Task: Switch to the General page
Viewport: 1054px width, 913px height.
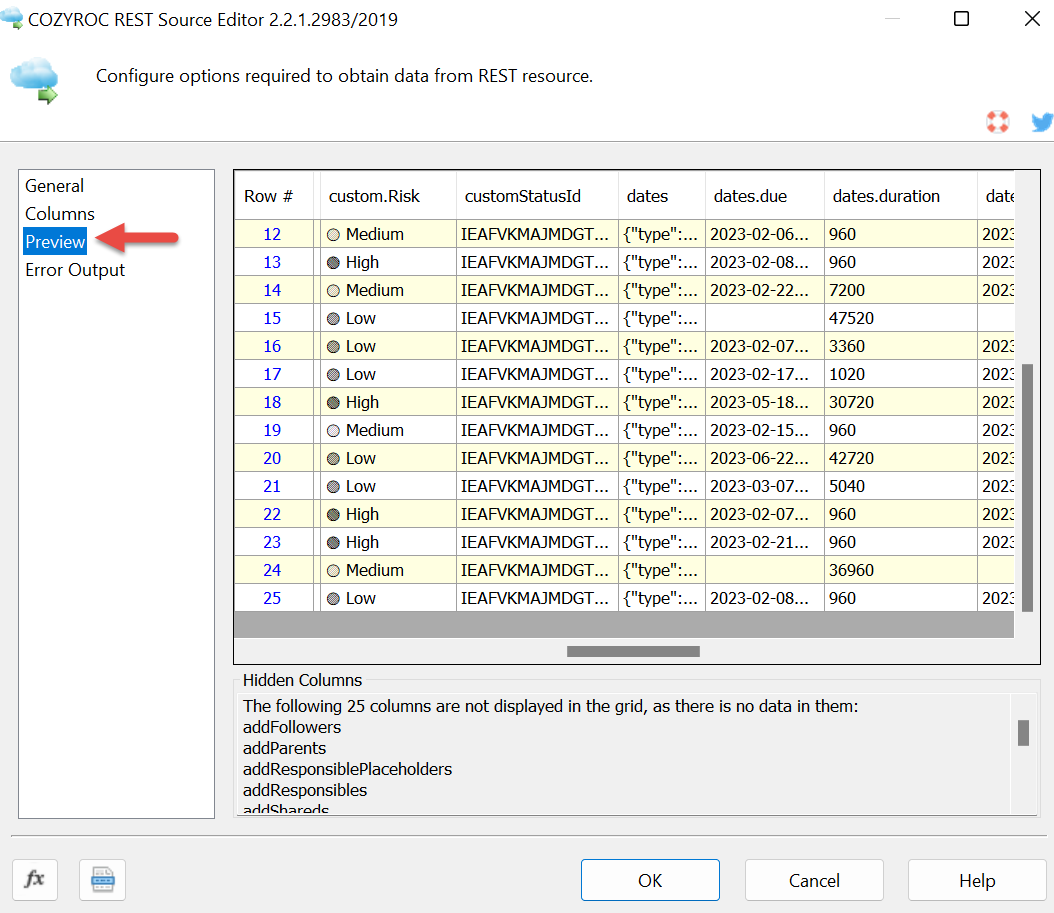Action: pos(54,186)
